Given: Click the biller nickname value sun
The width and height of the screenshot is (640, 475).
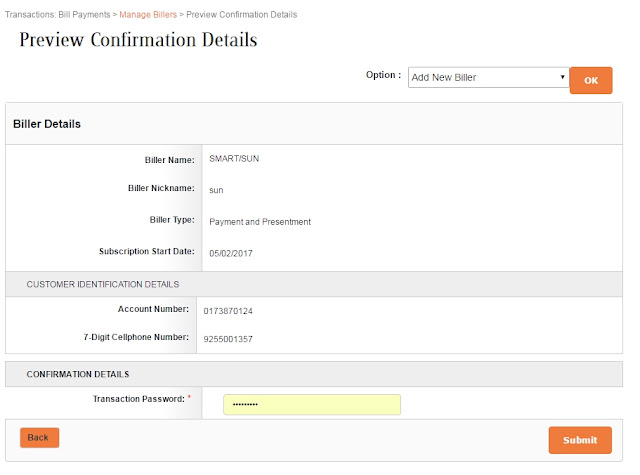Looking at the screenshot, I should click(216, 190).
